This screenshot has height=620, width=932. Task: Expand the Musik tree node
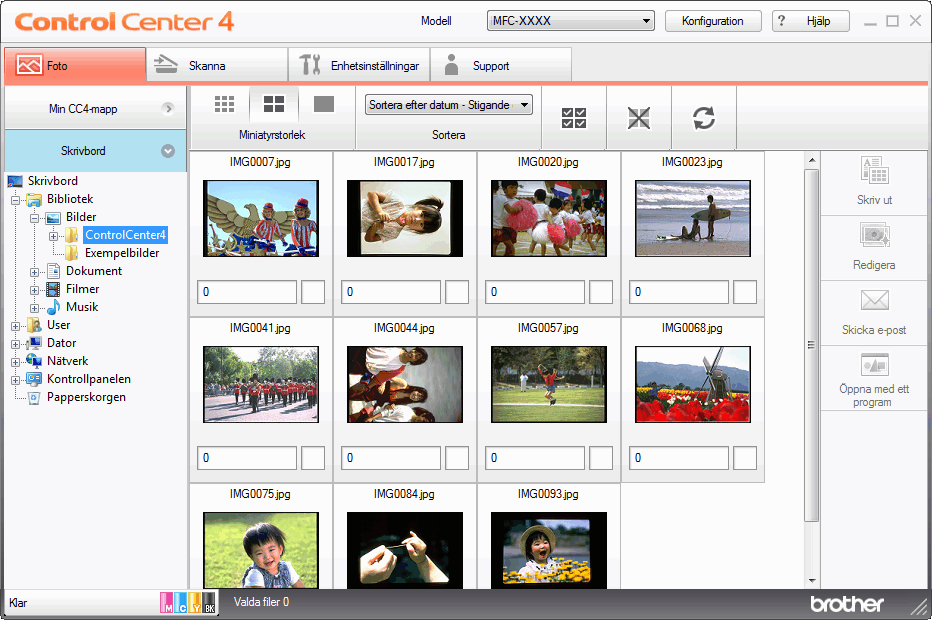[34, 308]
